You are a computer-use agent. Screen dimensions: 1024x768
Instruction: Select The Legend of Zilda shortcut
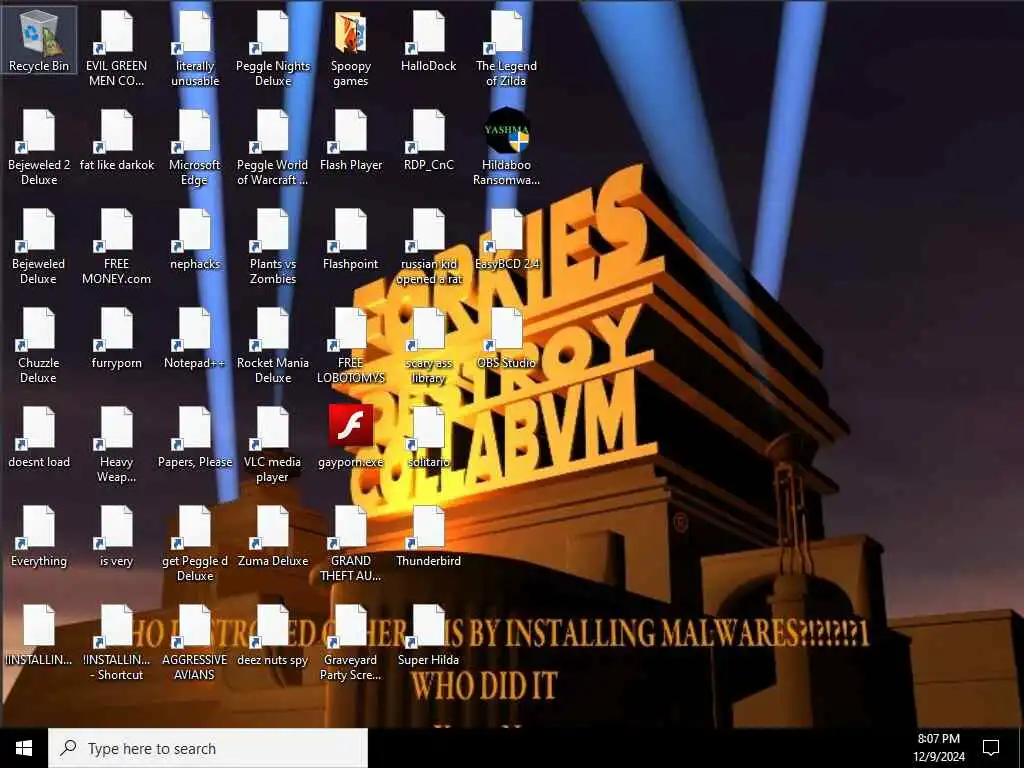(x=506, y=47)
